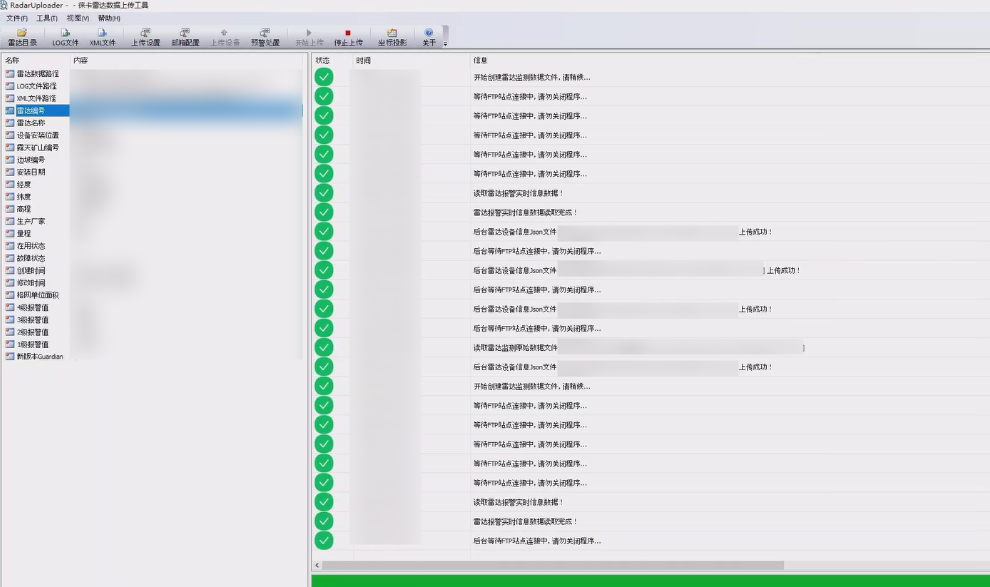Open the 视图(V) menu
990x587 pixels.
tap(77, 18)
